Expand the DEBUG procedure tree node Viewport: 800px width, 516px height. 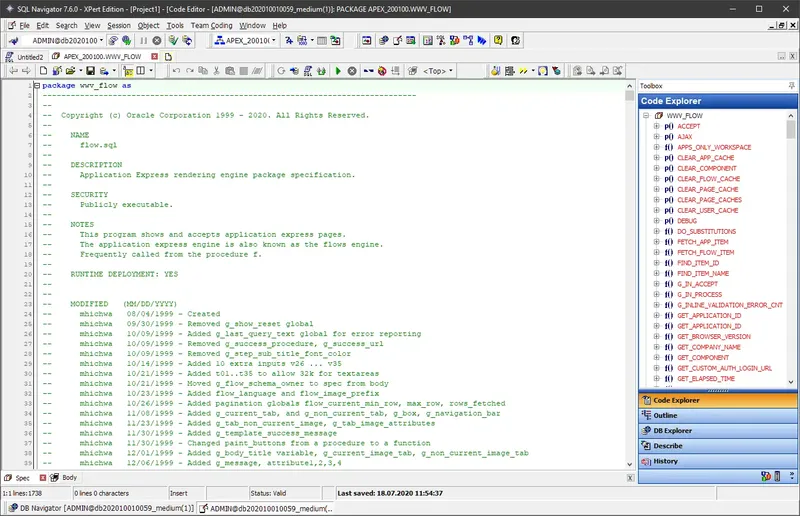click(x=657, y=221)
